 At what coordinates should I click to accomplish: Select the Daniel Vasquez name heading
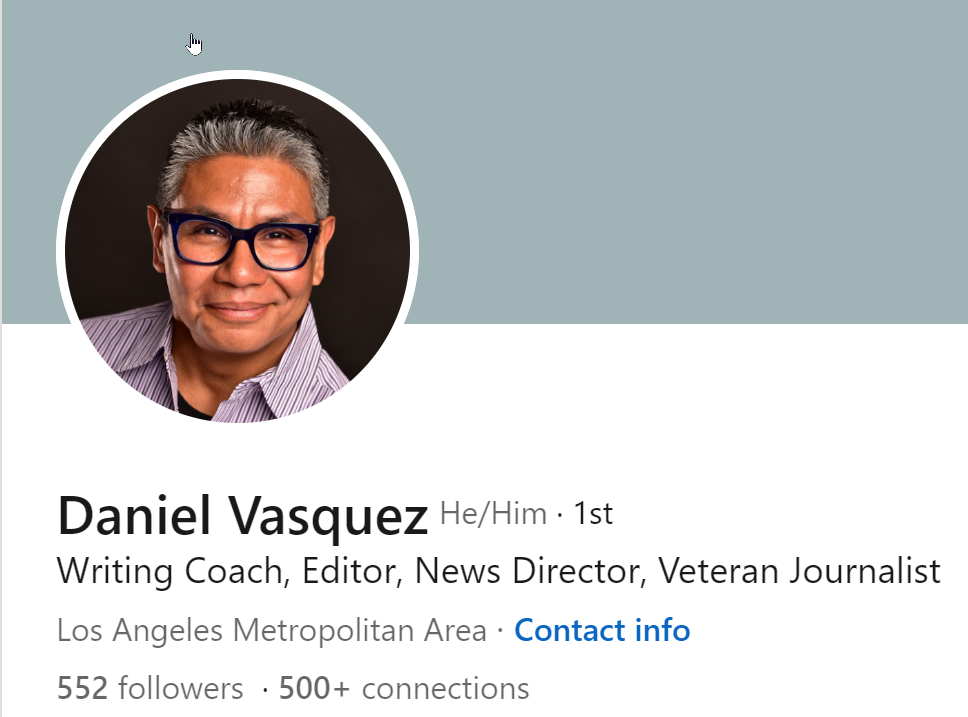[x=243, y=516]
